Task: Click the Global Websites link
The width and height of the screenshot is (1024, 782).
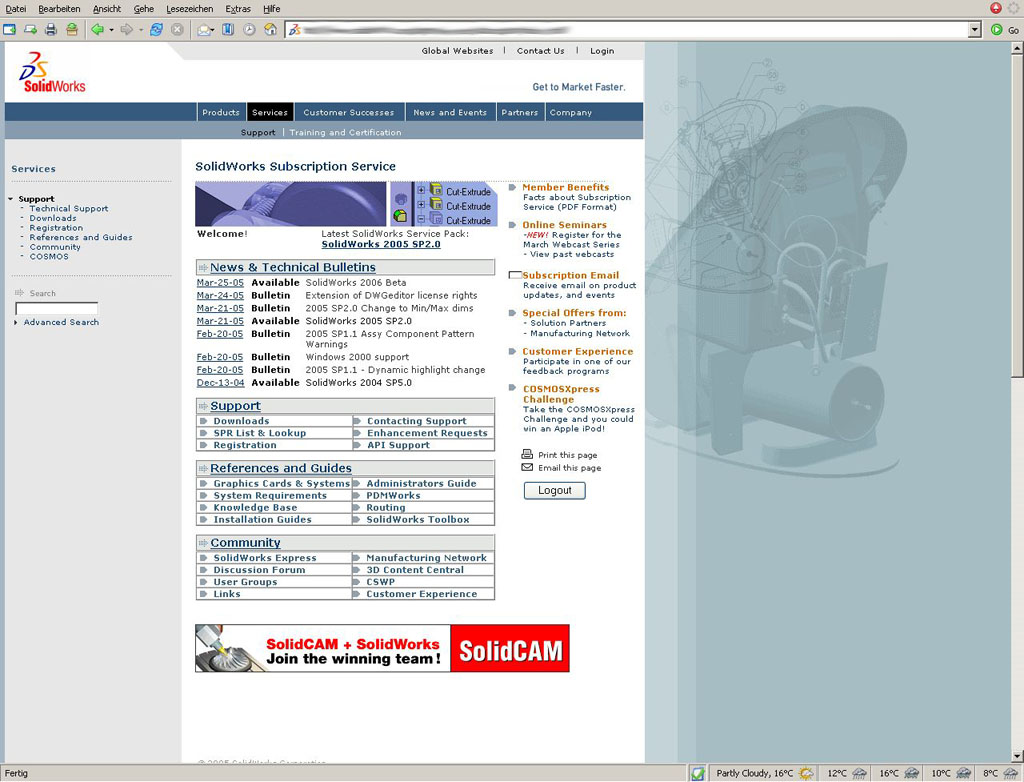Action: [x=457, y=51]
